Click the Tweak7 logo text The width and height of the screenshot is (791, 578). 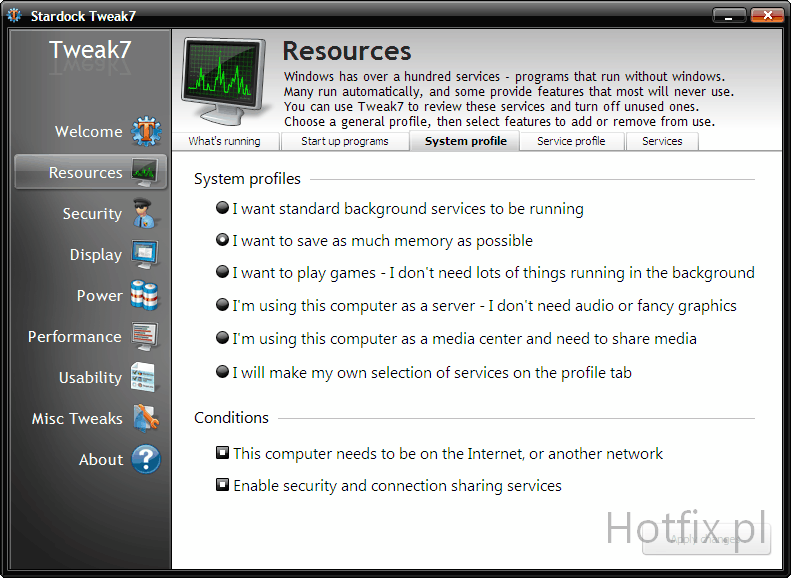click(x=90, y=50)
